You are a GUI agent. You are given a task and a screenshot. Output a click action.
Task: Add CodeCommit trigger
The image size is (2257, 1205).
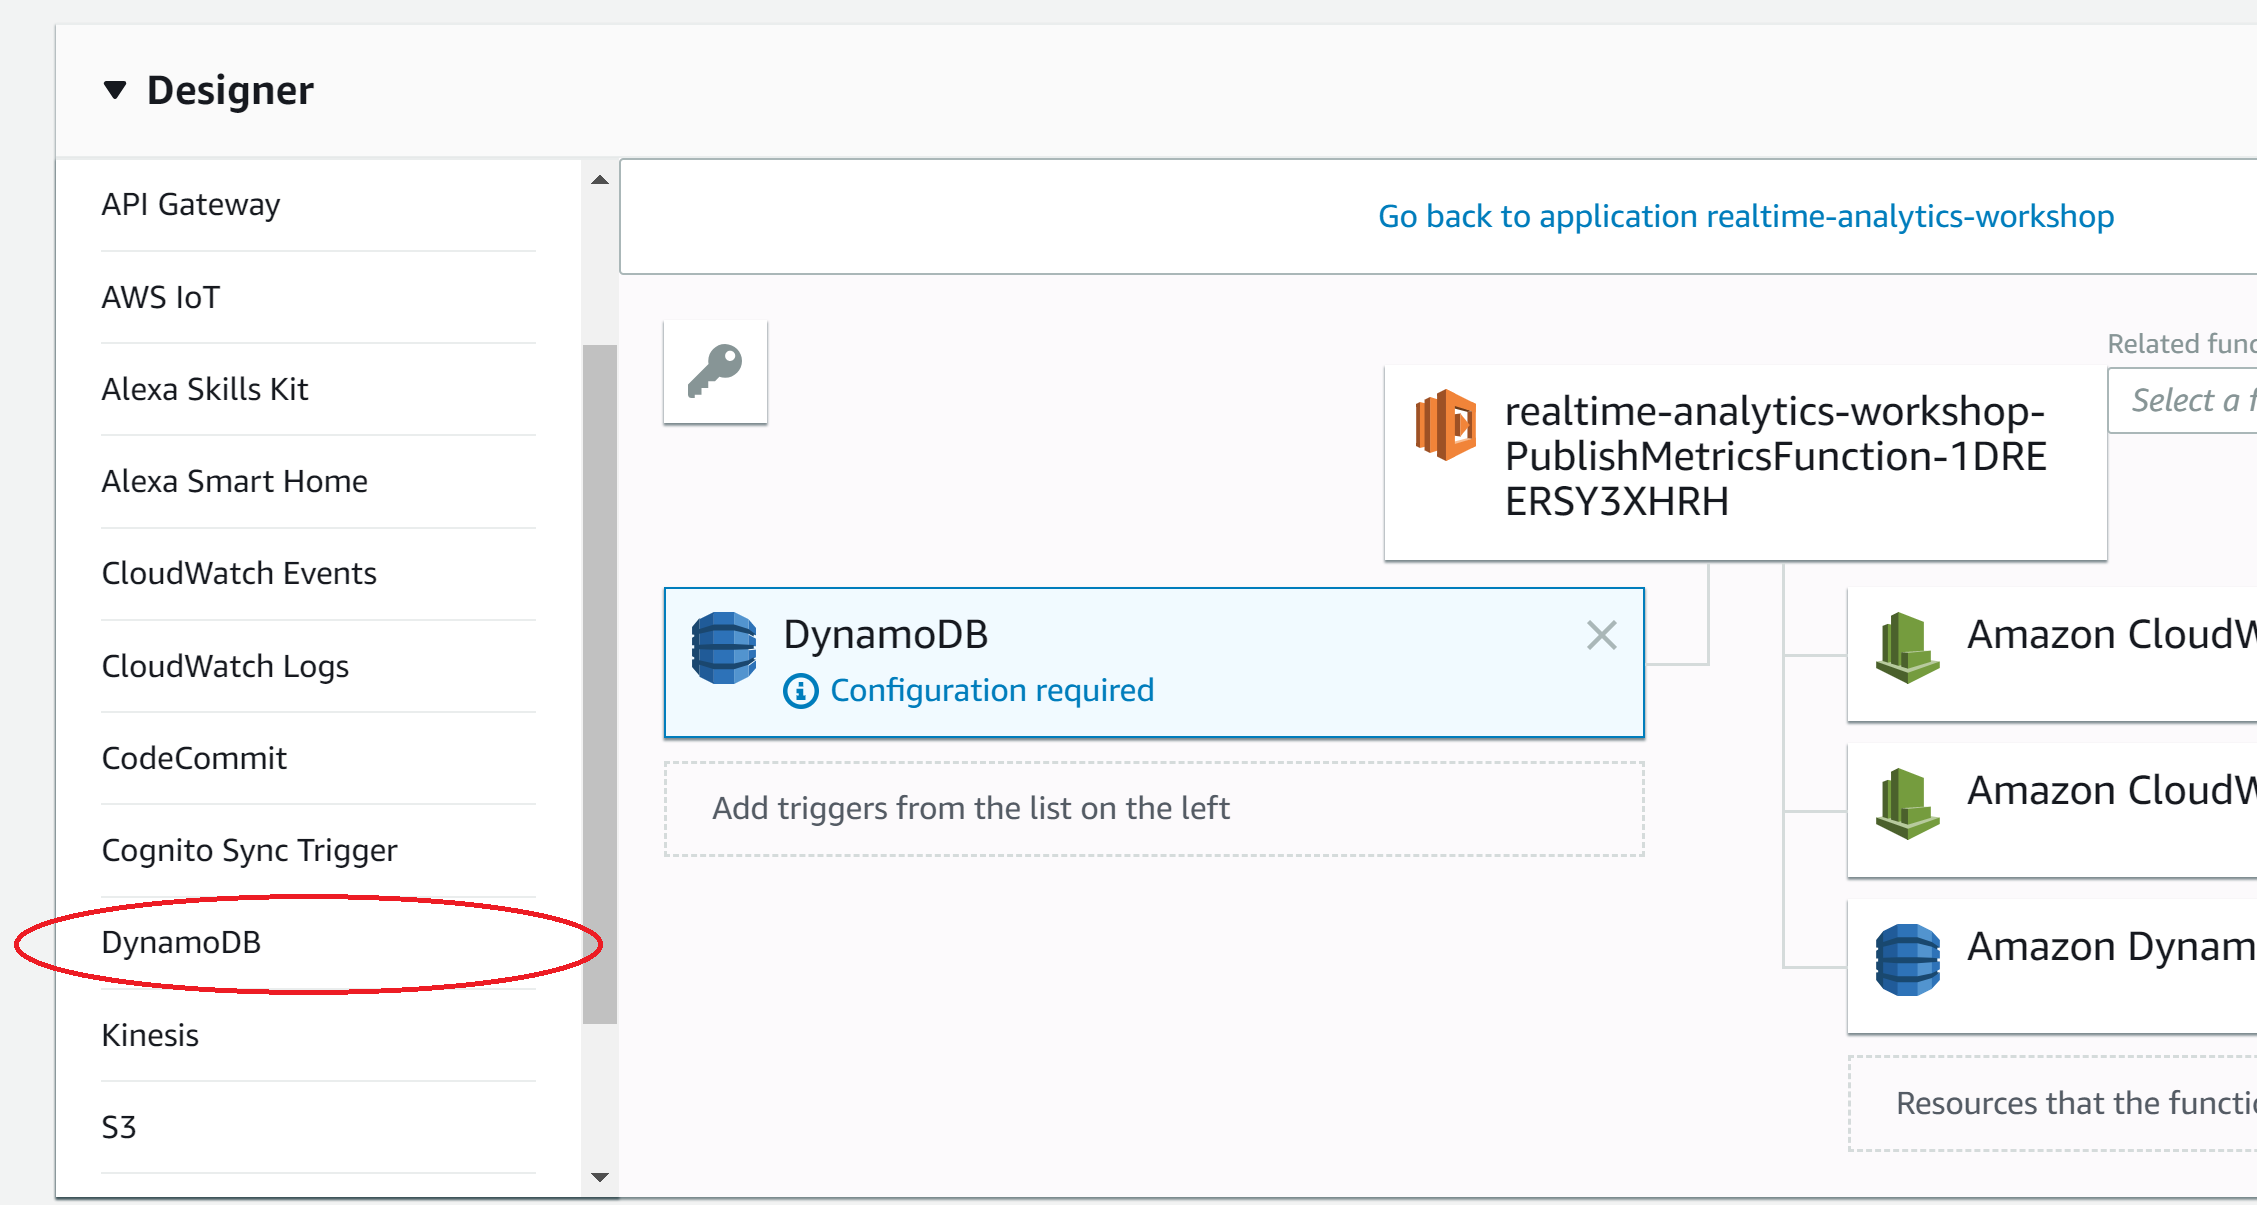point(319,759)
